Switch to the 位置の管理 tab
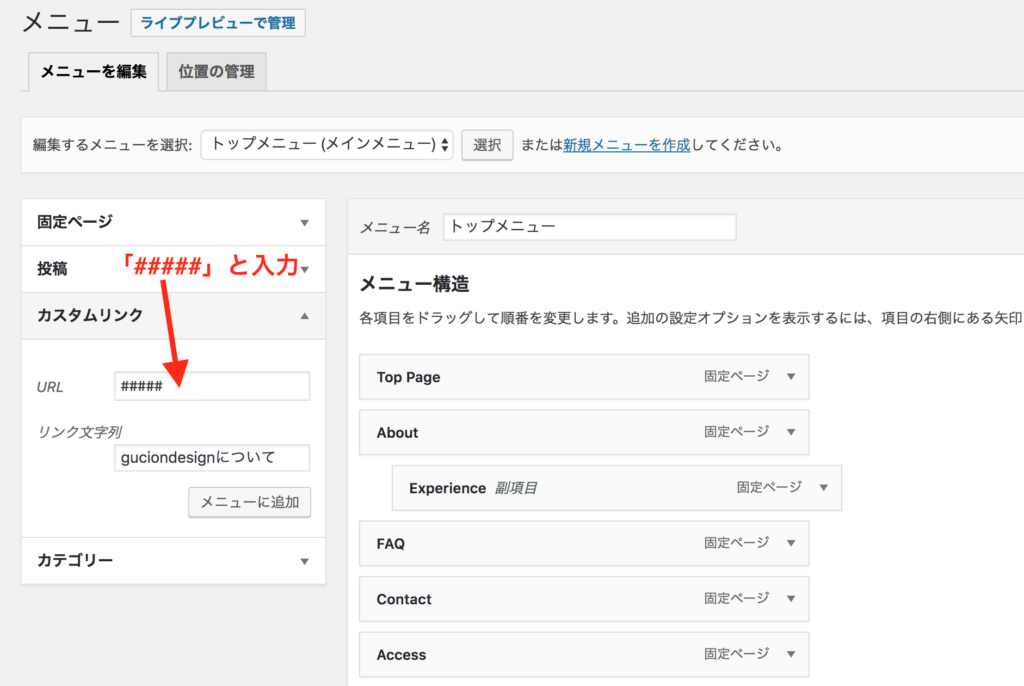 click(216, 72)
